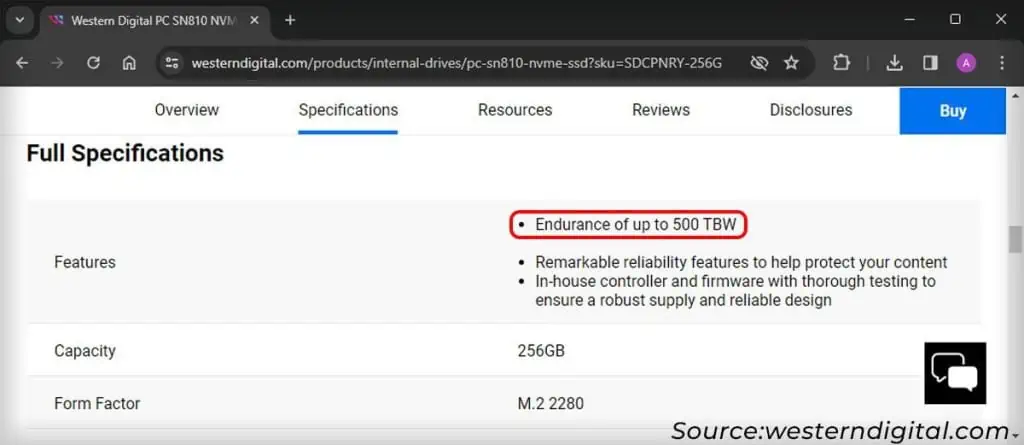Maximize the browser window
Screen dimensions: 1024x445
click(955, 20)
